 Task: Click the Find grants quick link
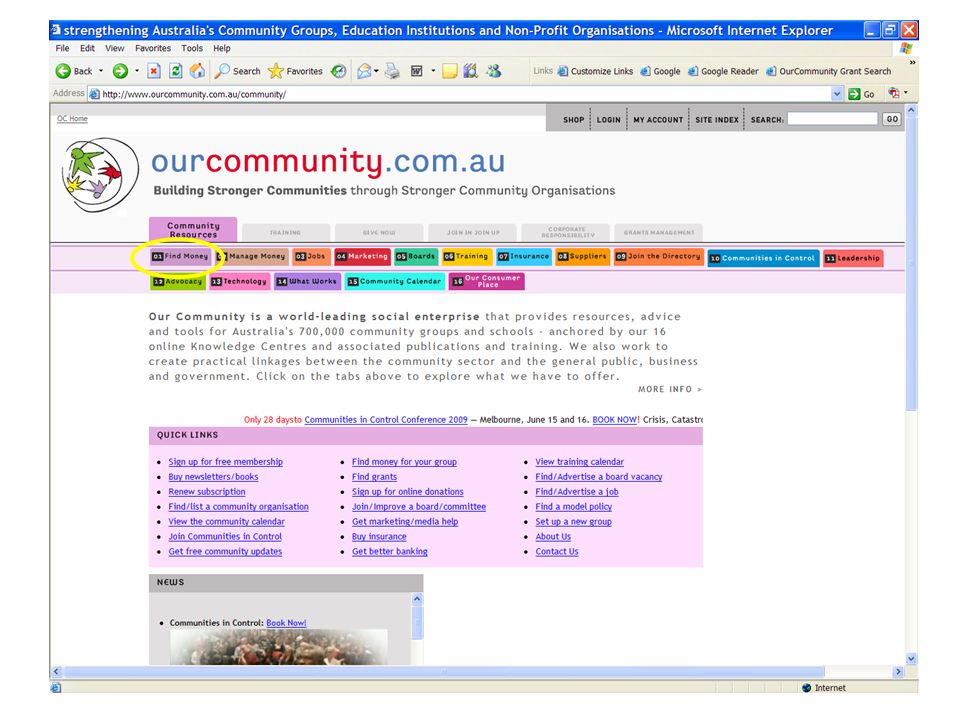pyautogui.click(x=374, y=476)
